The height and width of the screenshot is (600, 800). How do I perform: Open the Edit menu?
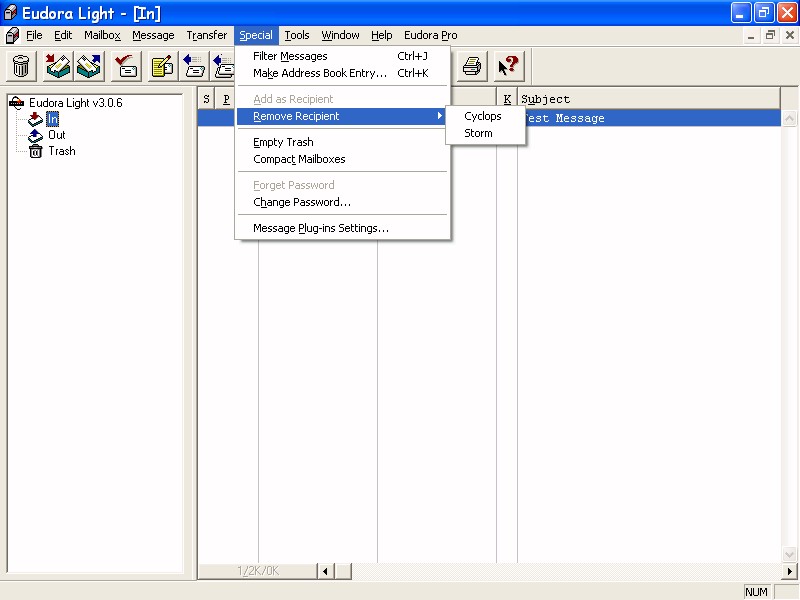tap(63, 35)
